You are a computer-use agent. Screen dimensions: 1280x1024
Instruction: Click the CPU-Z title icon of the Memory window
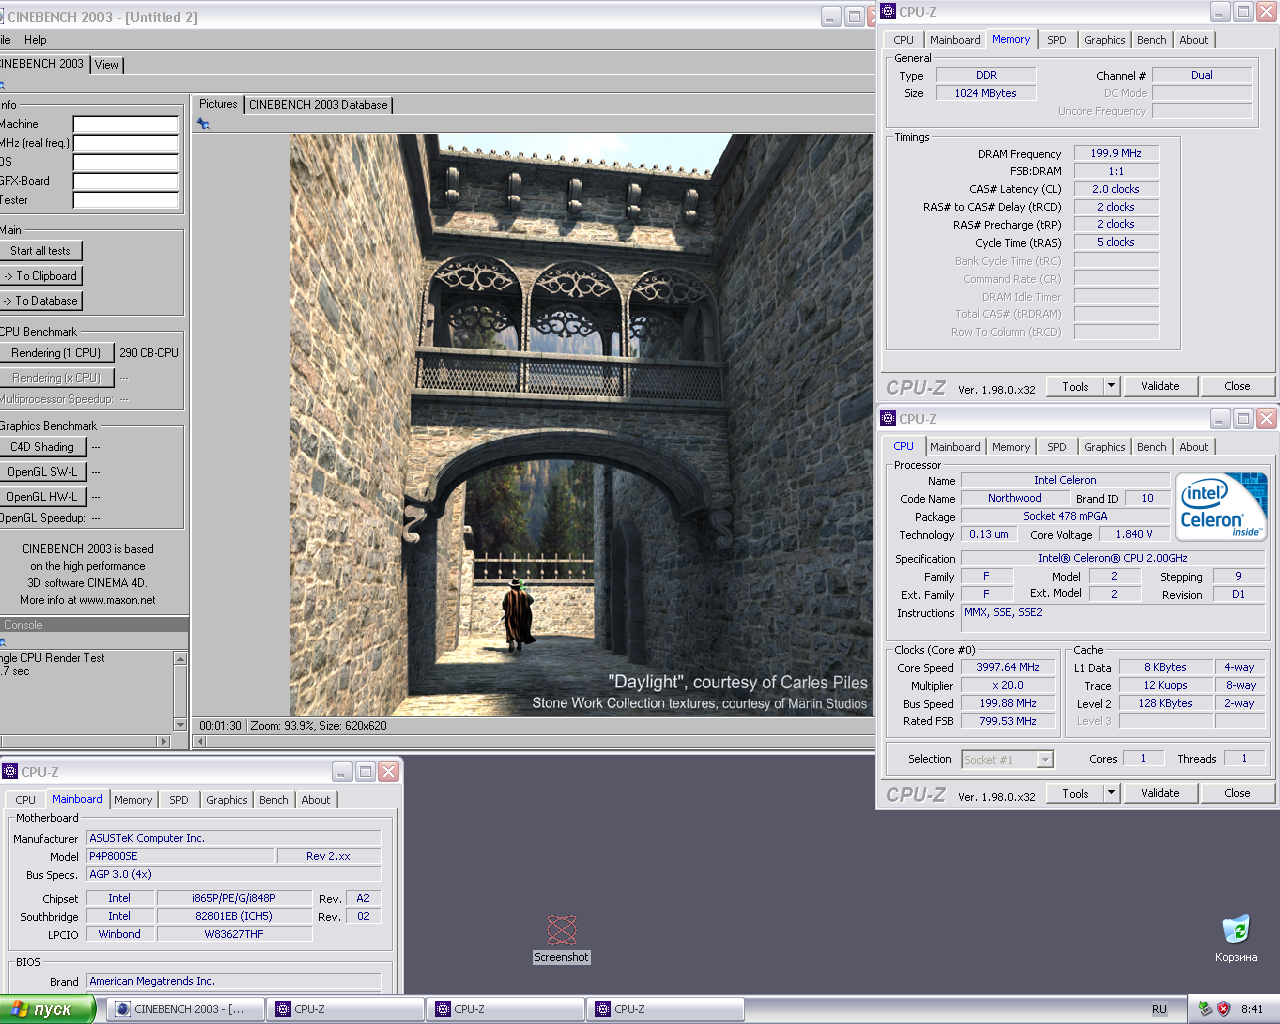click(888, 12)
